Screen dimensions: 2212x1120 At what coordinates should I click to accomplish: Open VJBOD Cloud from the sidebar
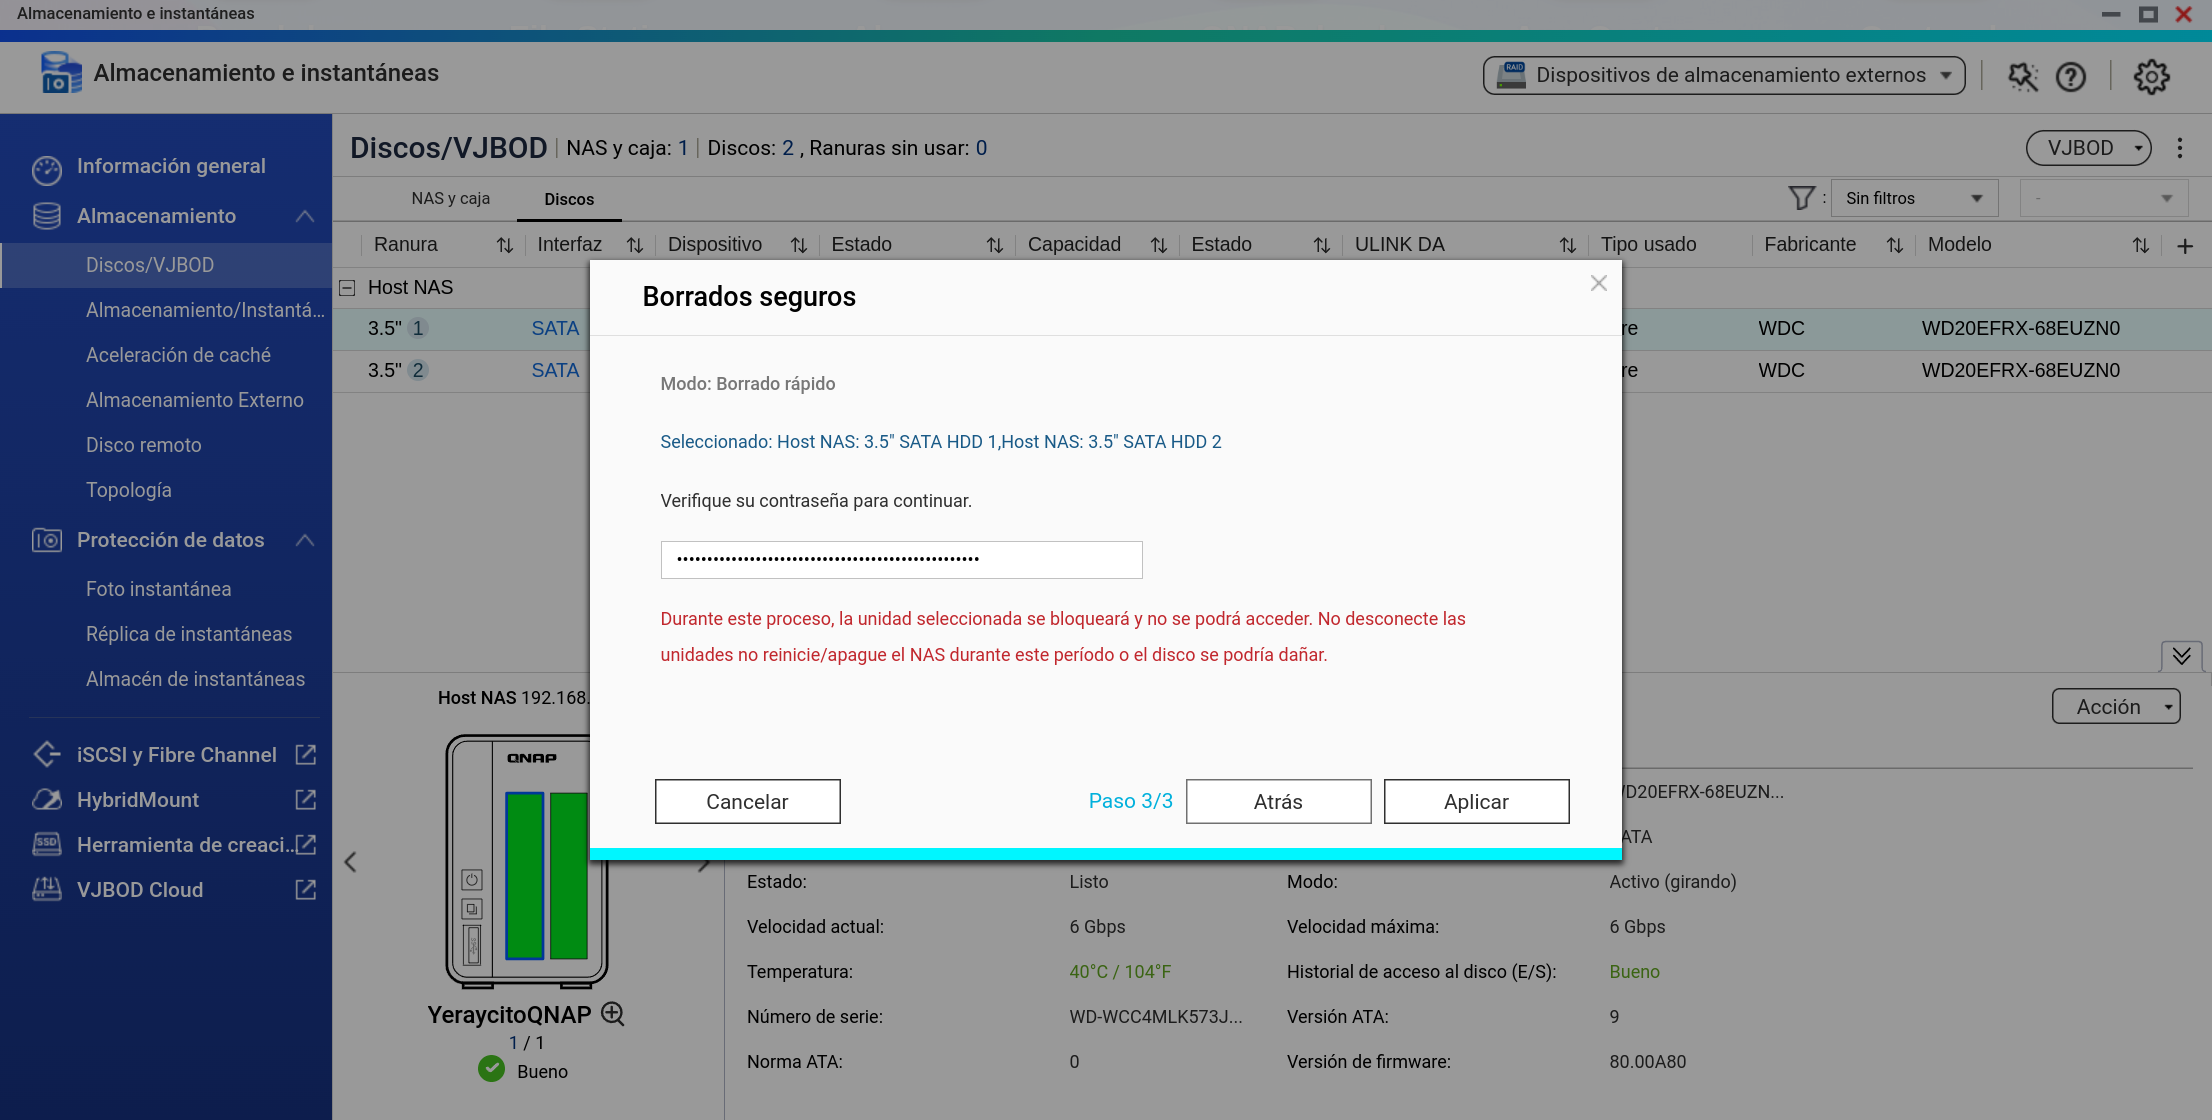[140, 890]
